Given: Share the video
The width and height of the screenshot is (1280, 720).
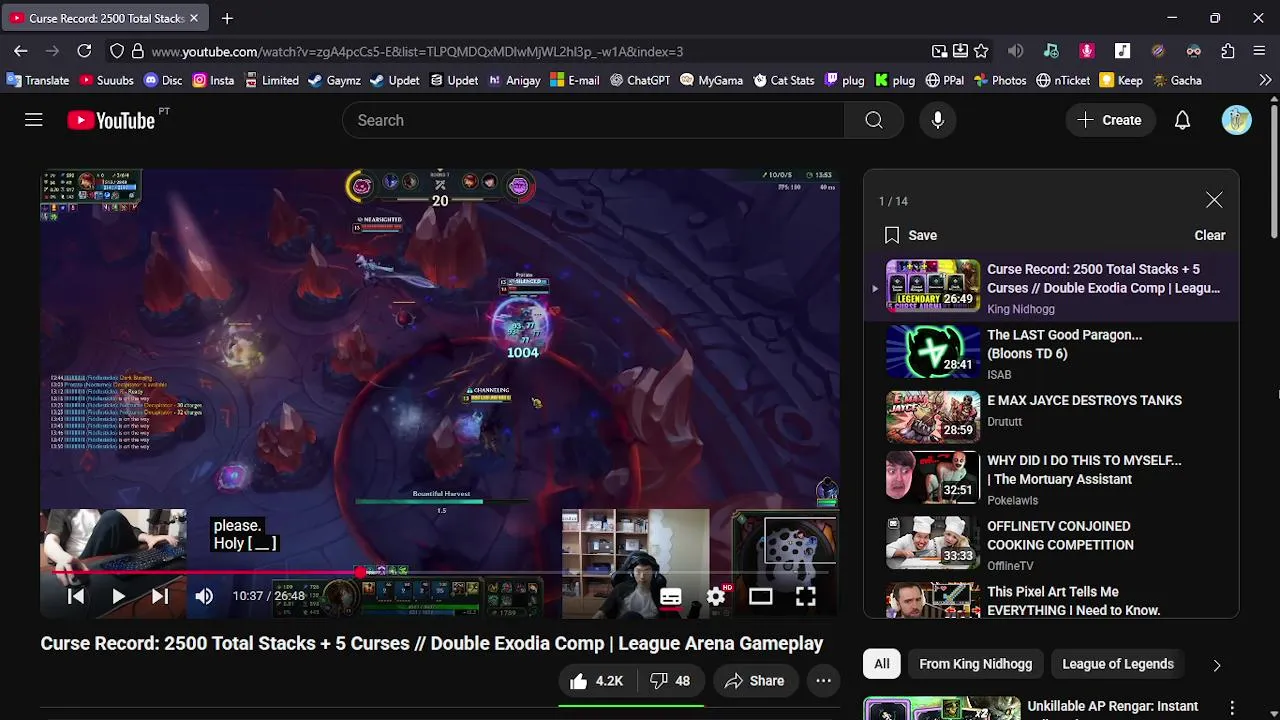Looking at the screenshot, I should tap(755, 681).
